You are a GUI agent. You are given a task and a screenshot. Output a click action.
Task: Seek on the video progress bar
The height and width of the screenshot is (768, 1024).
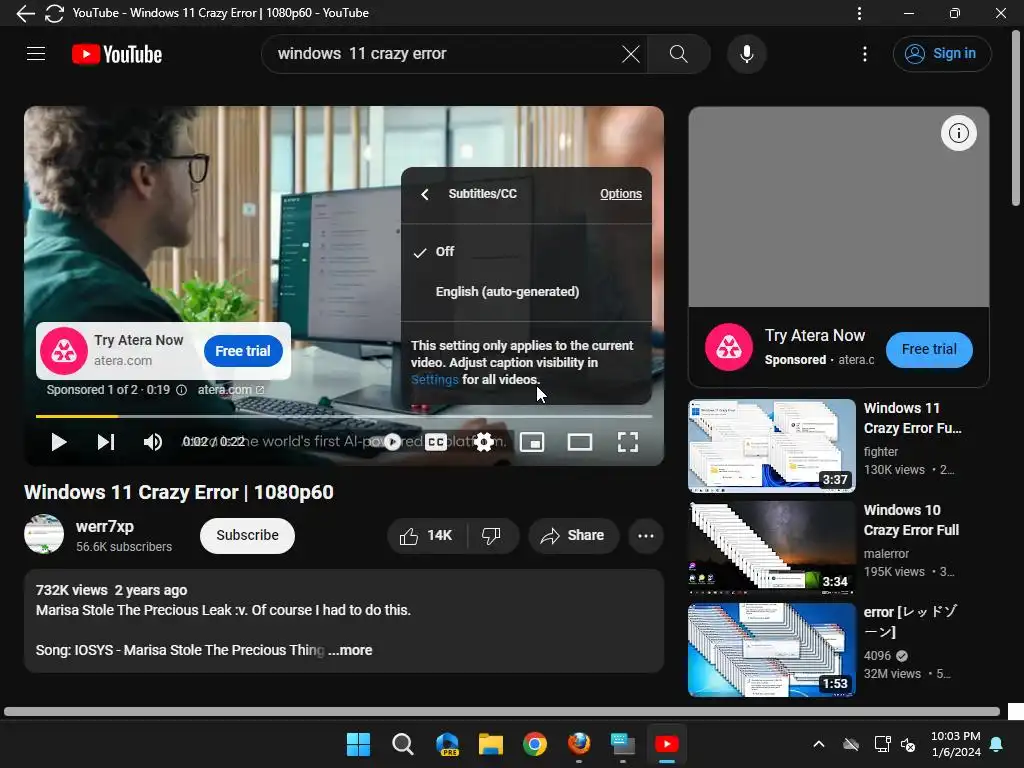pyautogui.click(x=344, y=416)
